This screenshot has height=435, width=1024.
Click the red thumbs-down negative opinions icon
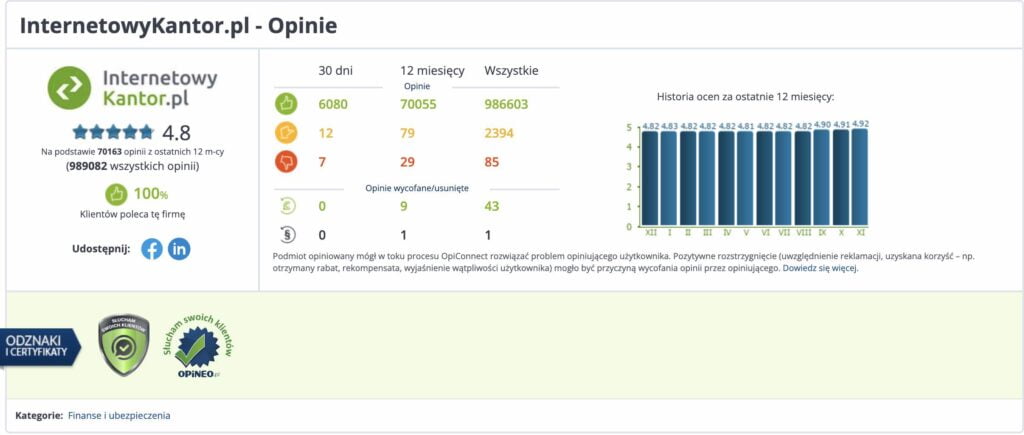286,162
